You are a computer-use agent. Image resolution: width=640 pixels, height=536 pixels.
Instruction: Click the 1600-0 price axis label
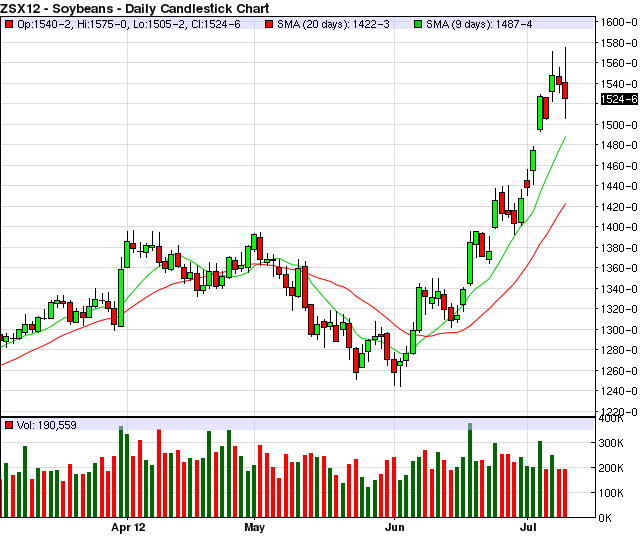pyautogui.click(x=619, y=22)
